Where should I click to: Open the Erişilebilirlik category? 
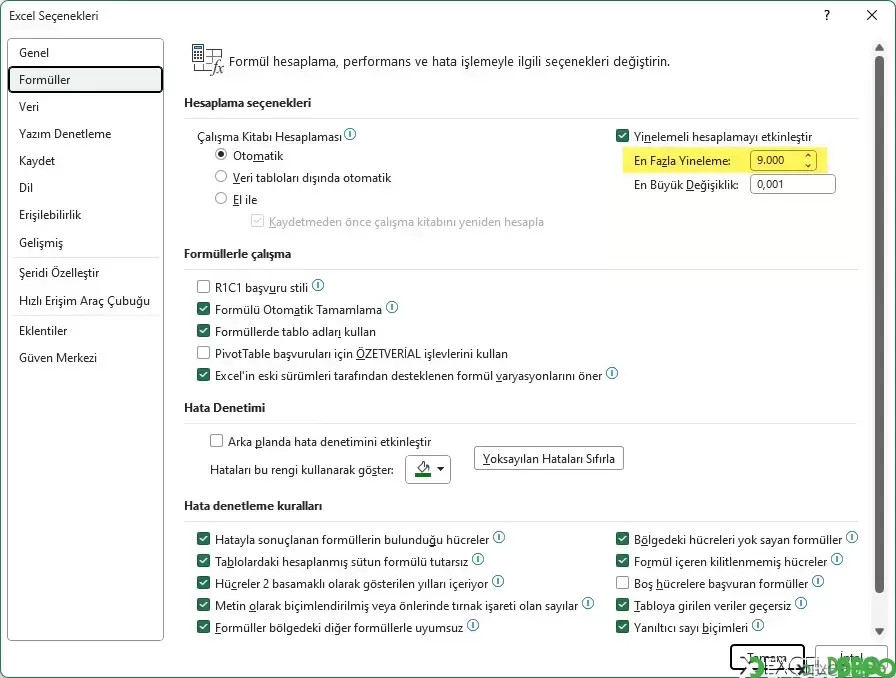click(86, 214)
